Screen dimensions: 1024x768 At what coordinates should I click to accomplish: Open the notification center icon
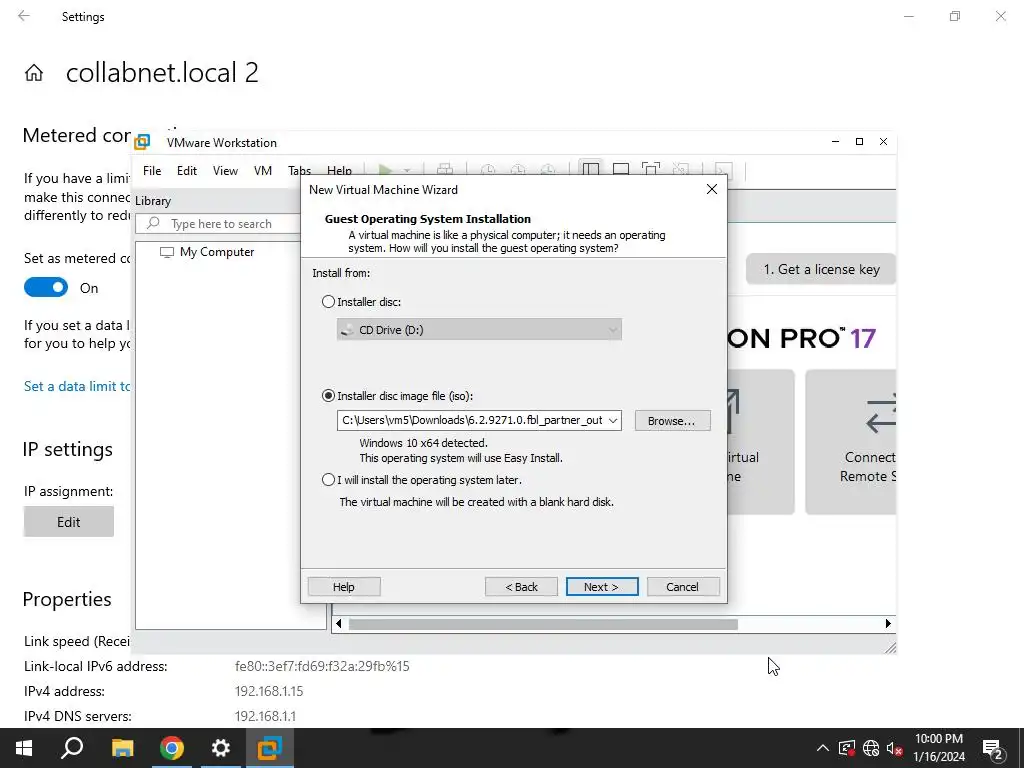(993, 750)
